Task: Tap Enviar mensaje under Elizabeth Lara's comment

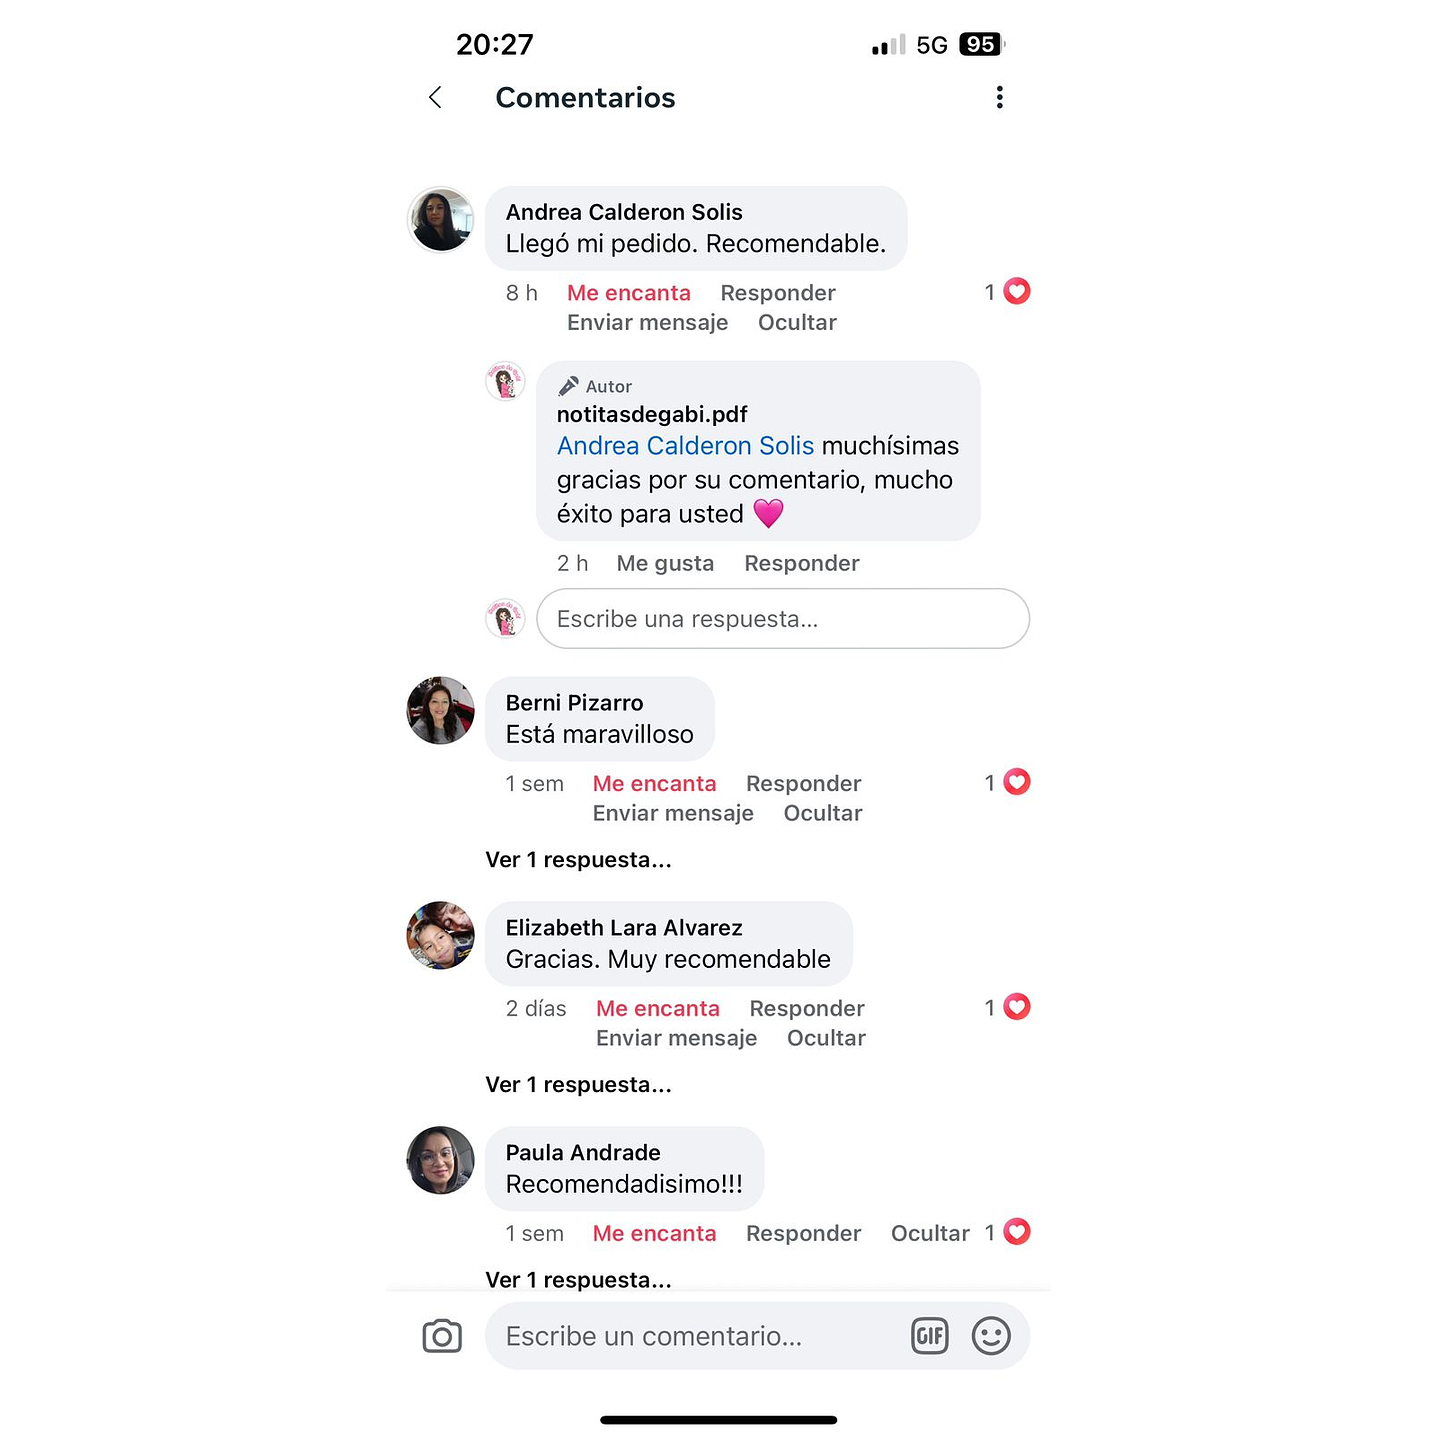Action: (676, 1038)
